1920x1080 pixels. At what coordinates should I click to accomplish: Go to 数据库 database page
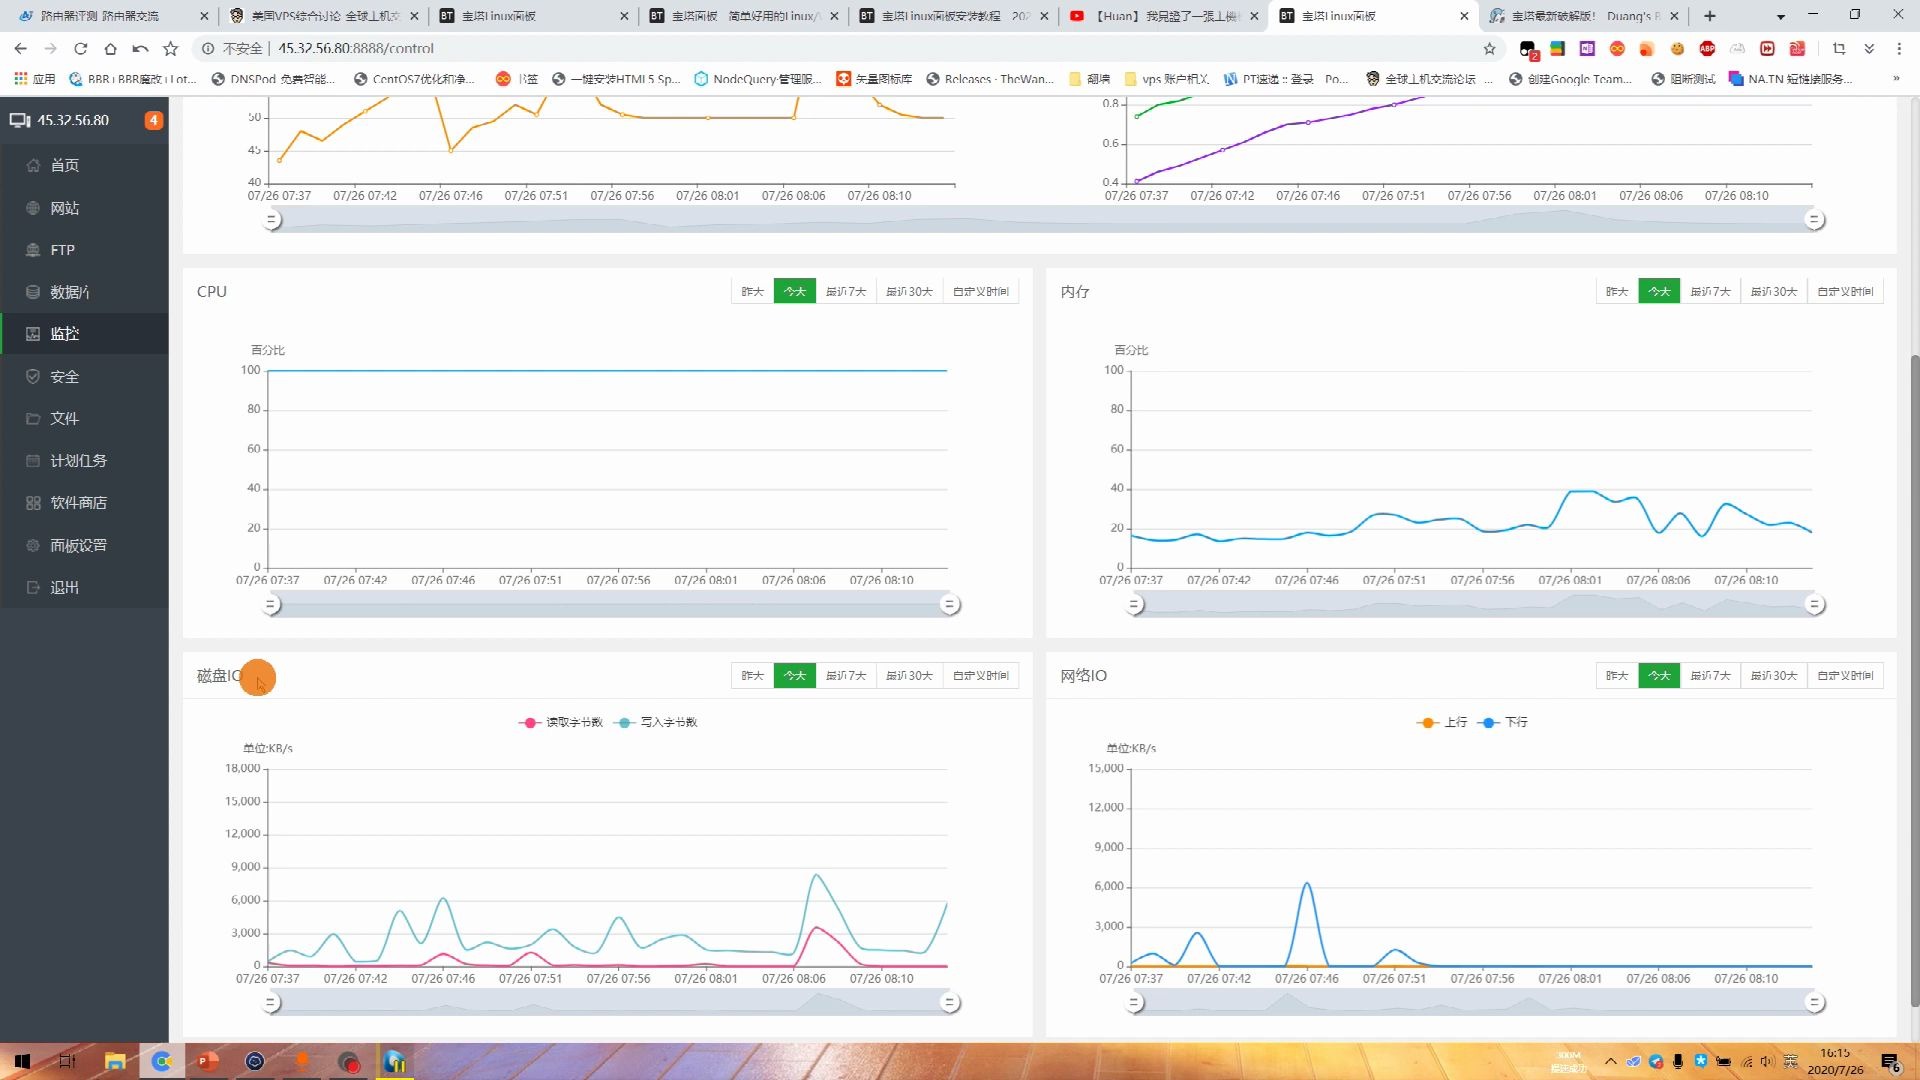pyautogui.click(x=69, y=292)
